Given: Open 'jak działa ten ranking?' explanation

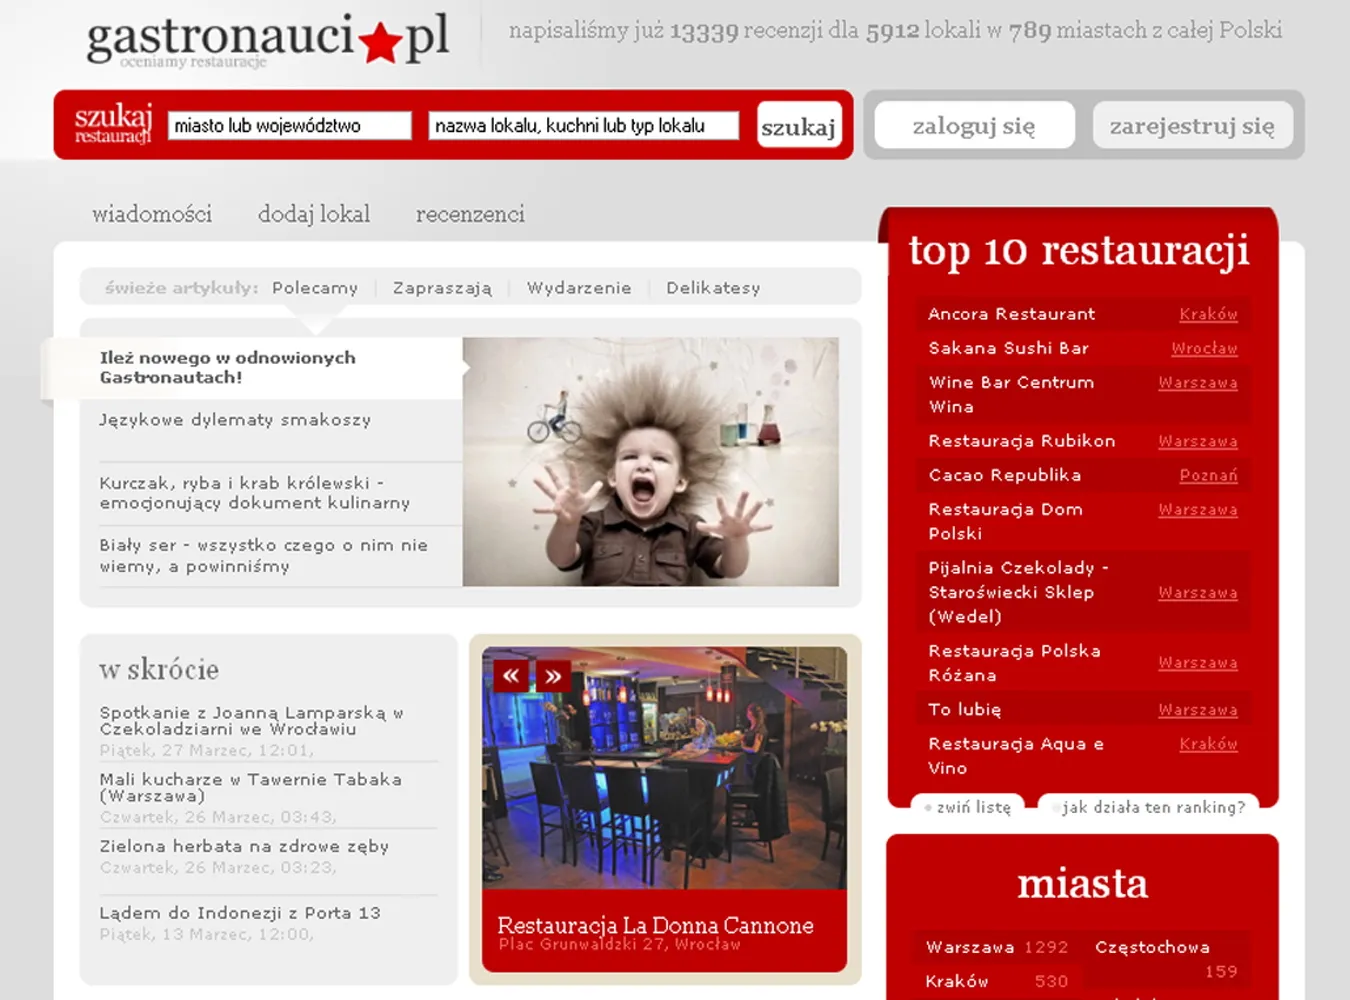Looking at the screenshot, I should click(x=1152, y=807).
